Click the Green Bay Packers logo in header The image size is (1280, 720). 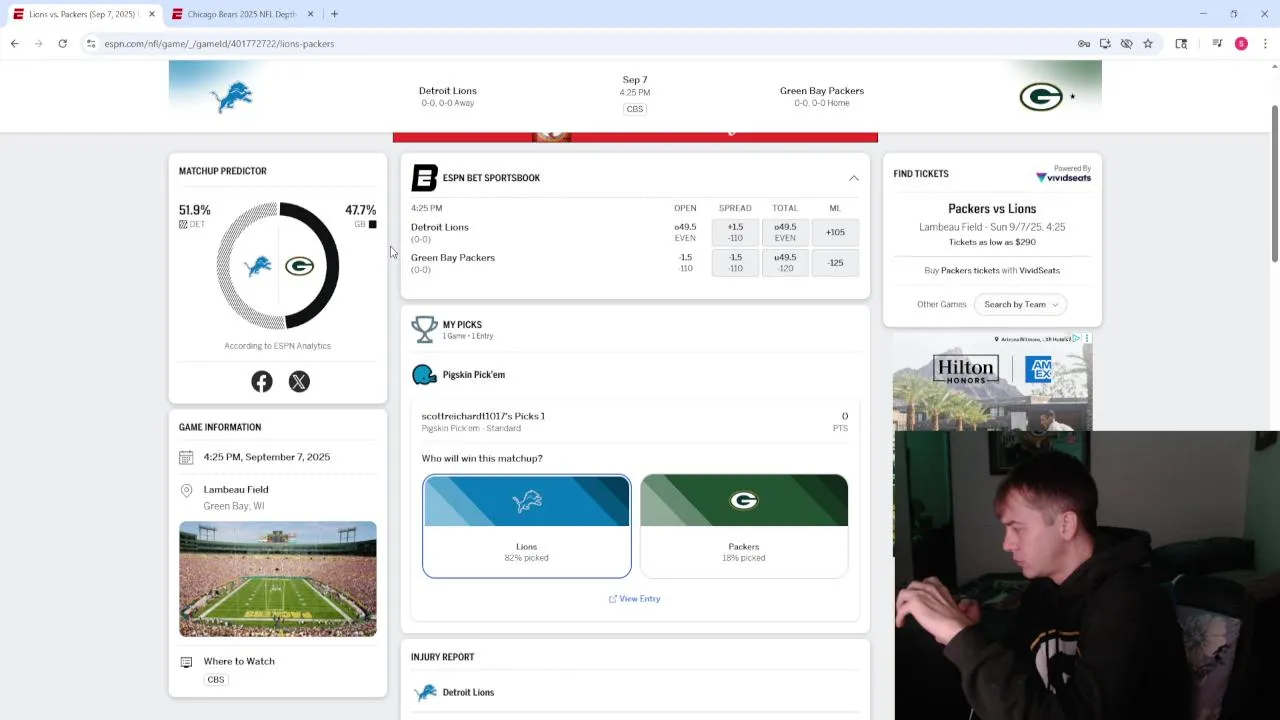coord(1040,96)
